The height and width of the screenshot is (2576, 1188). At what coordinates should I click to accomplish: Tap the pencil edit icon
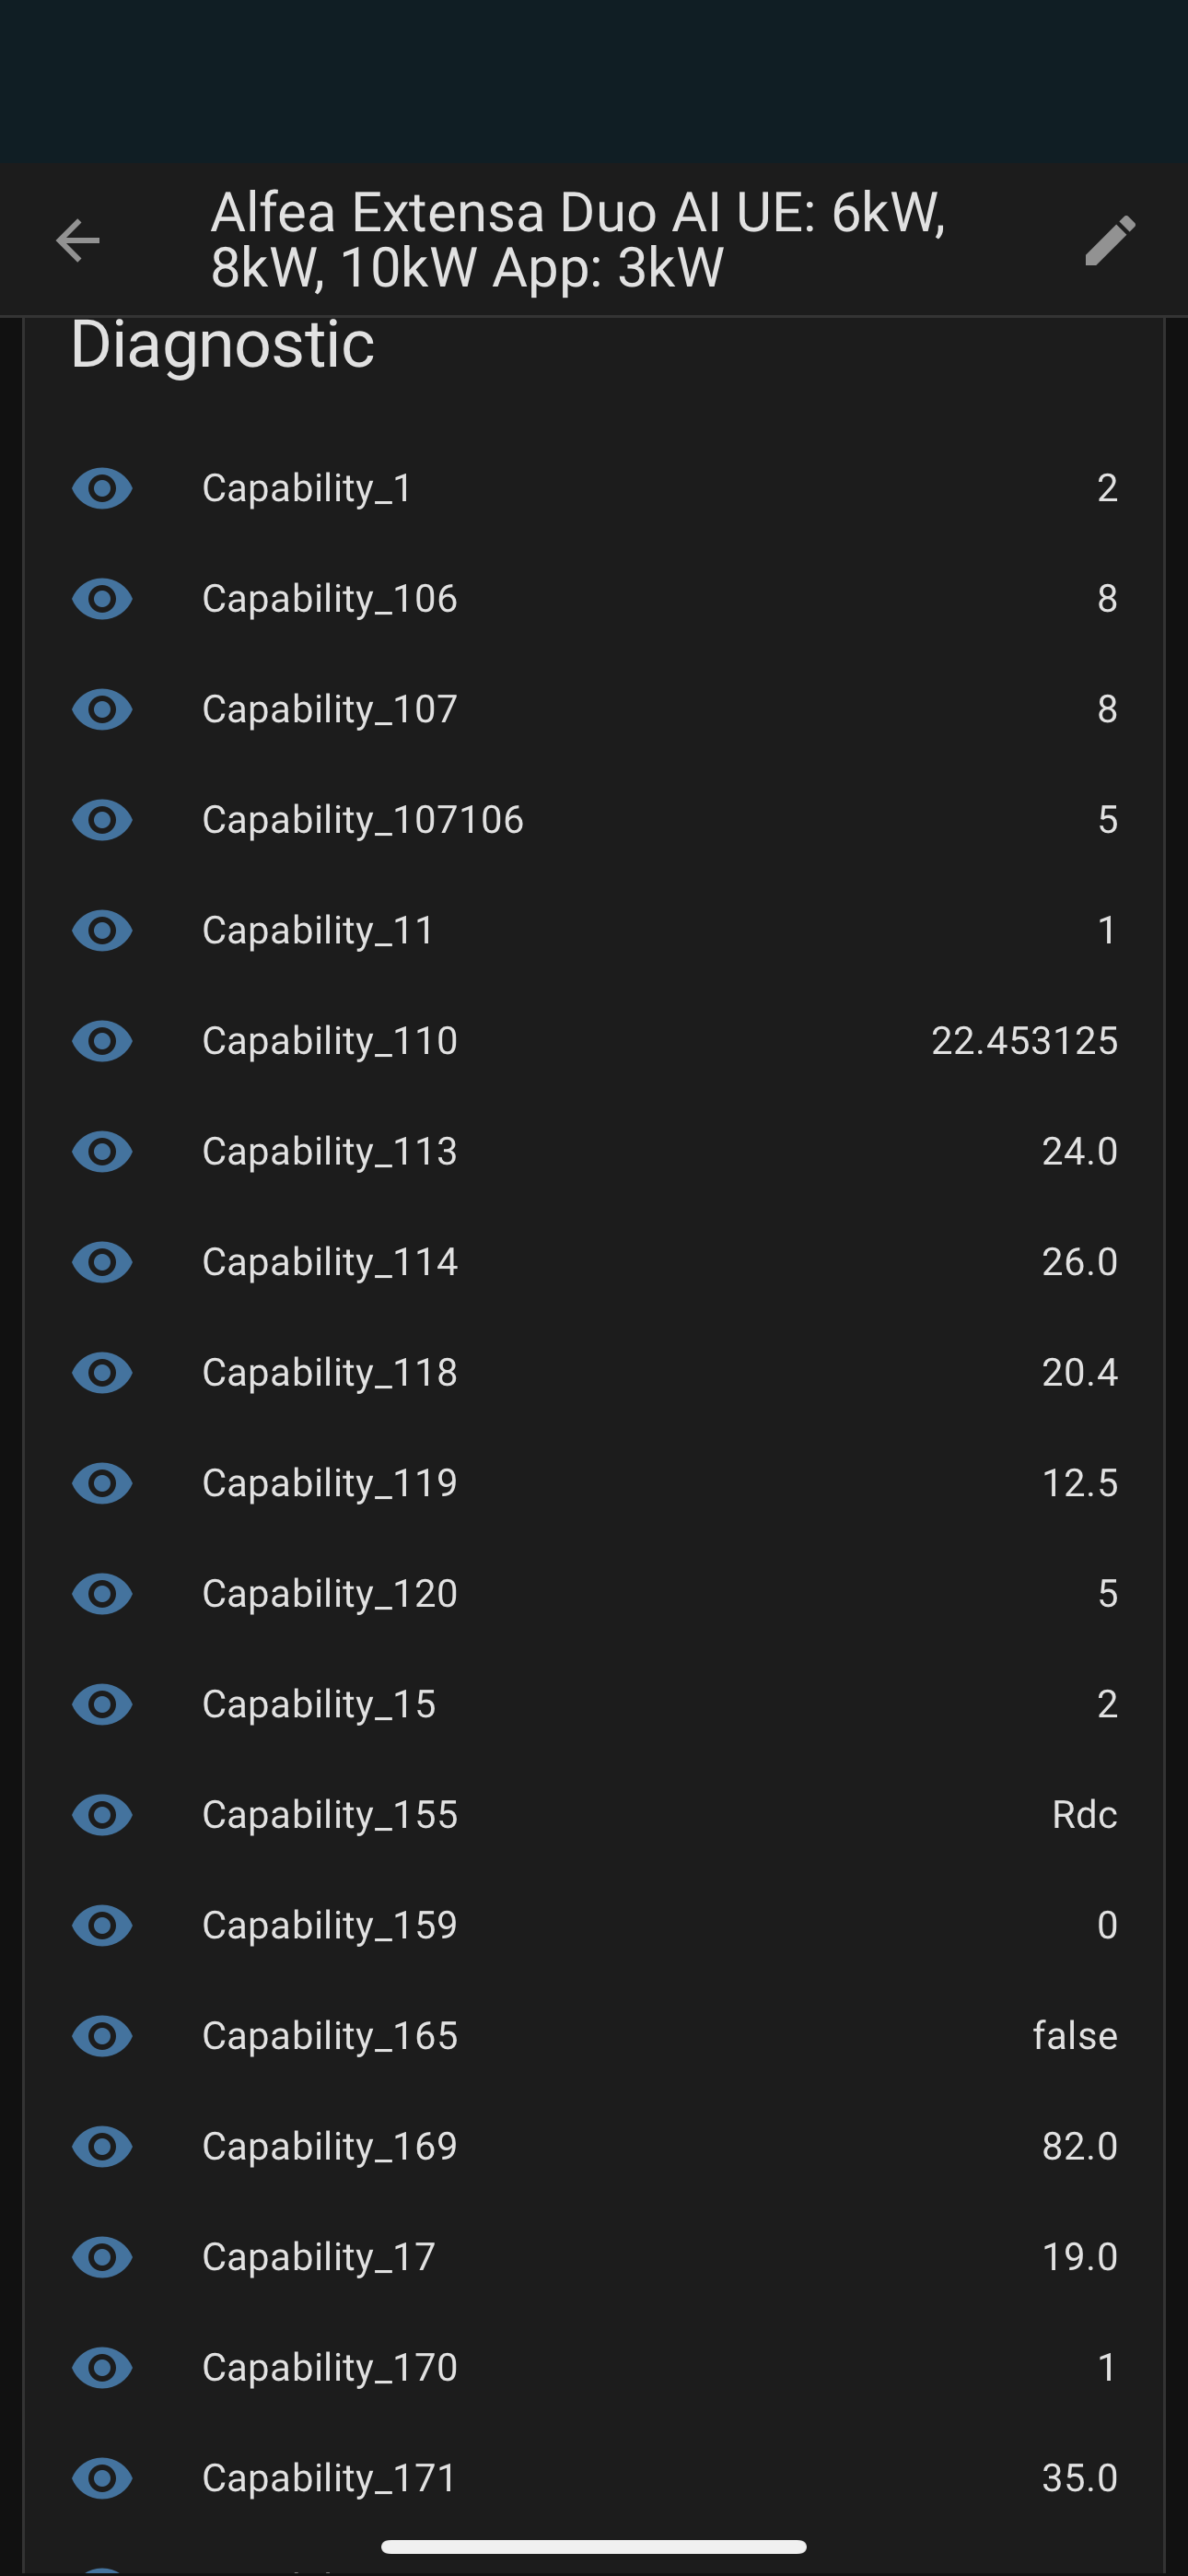(x=1110, y=241)
